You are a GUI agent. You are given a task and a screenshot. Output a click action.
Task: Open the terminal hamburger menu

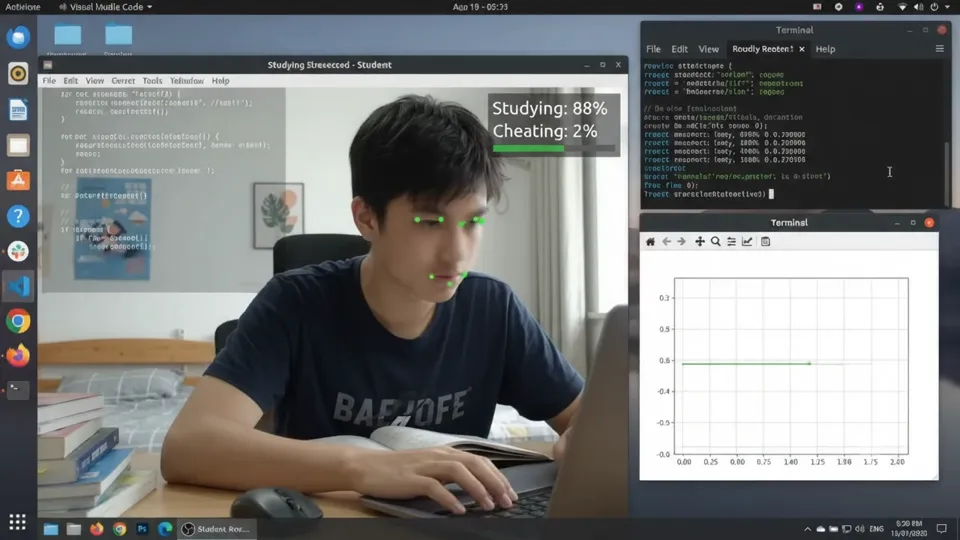[940, 49]
